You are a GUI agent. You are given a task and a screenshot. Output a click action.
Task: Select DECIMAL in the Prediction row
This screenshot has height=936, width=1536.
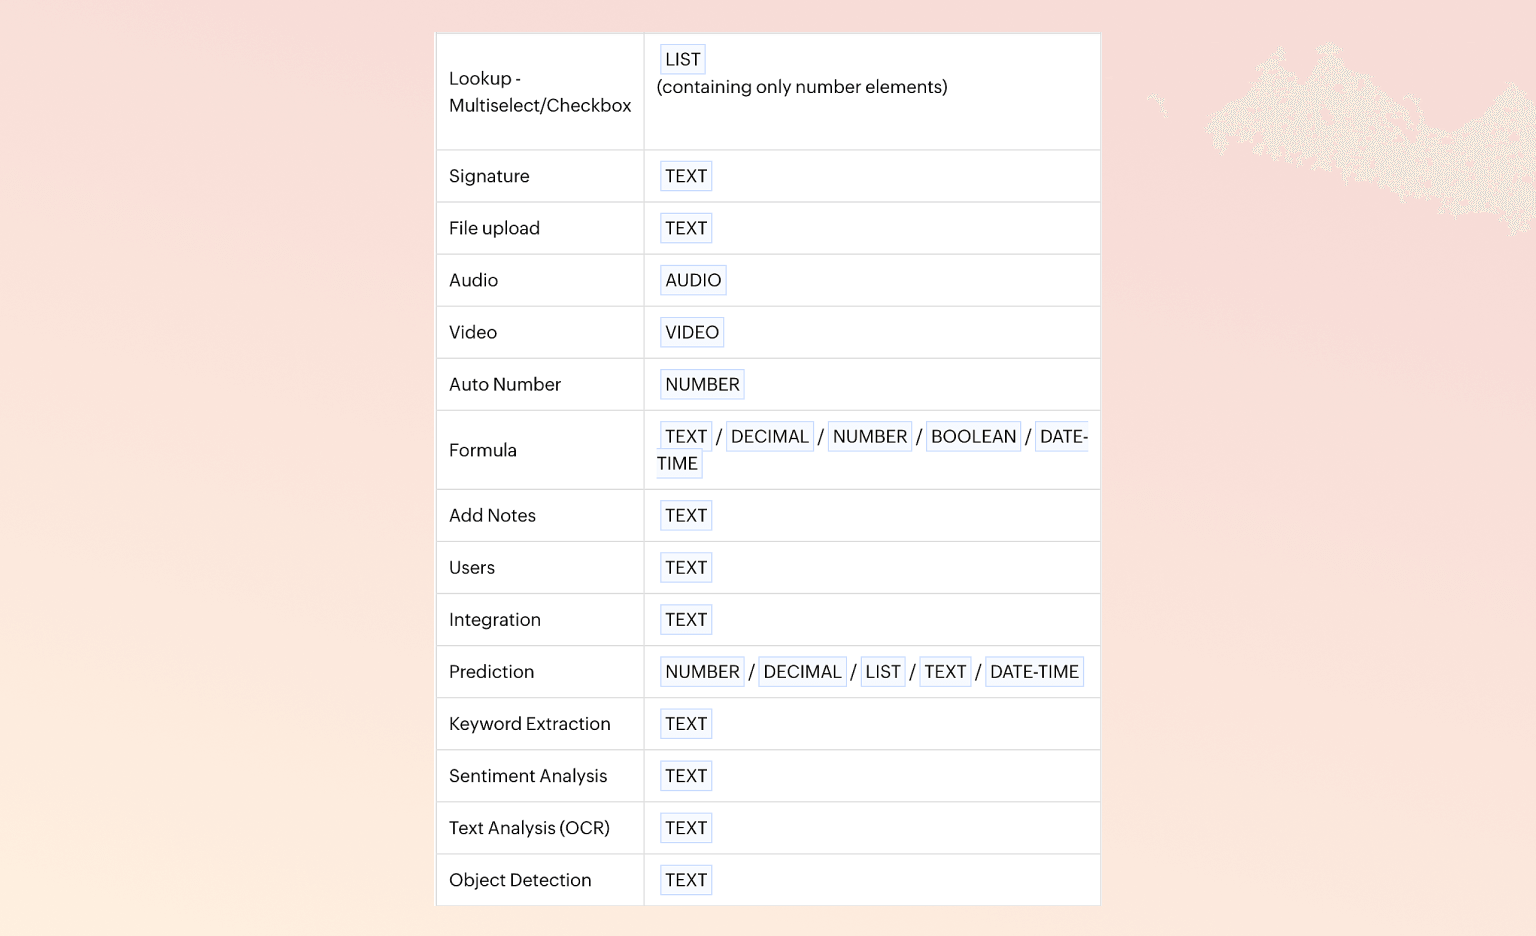(802, 672)
